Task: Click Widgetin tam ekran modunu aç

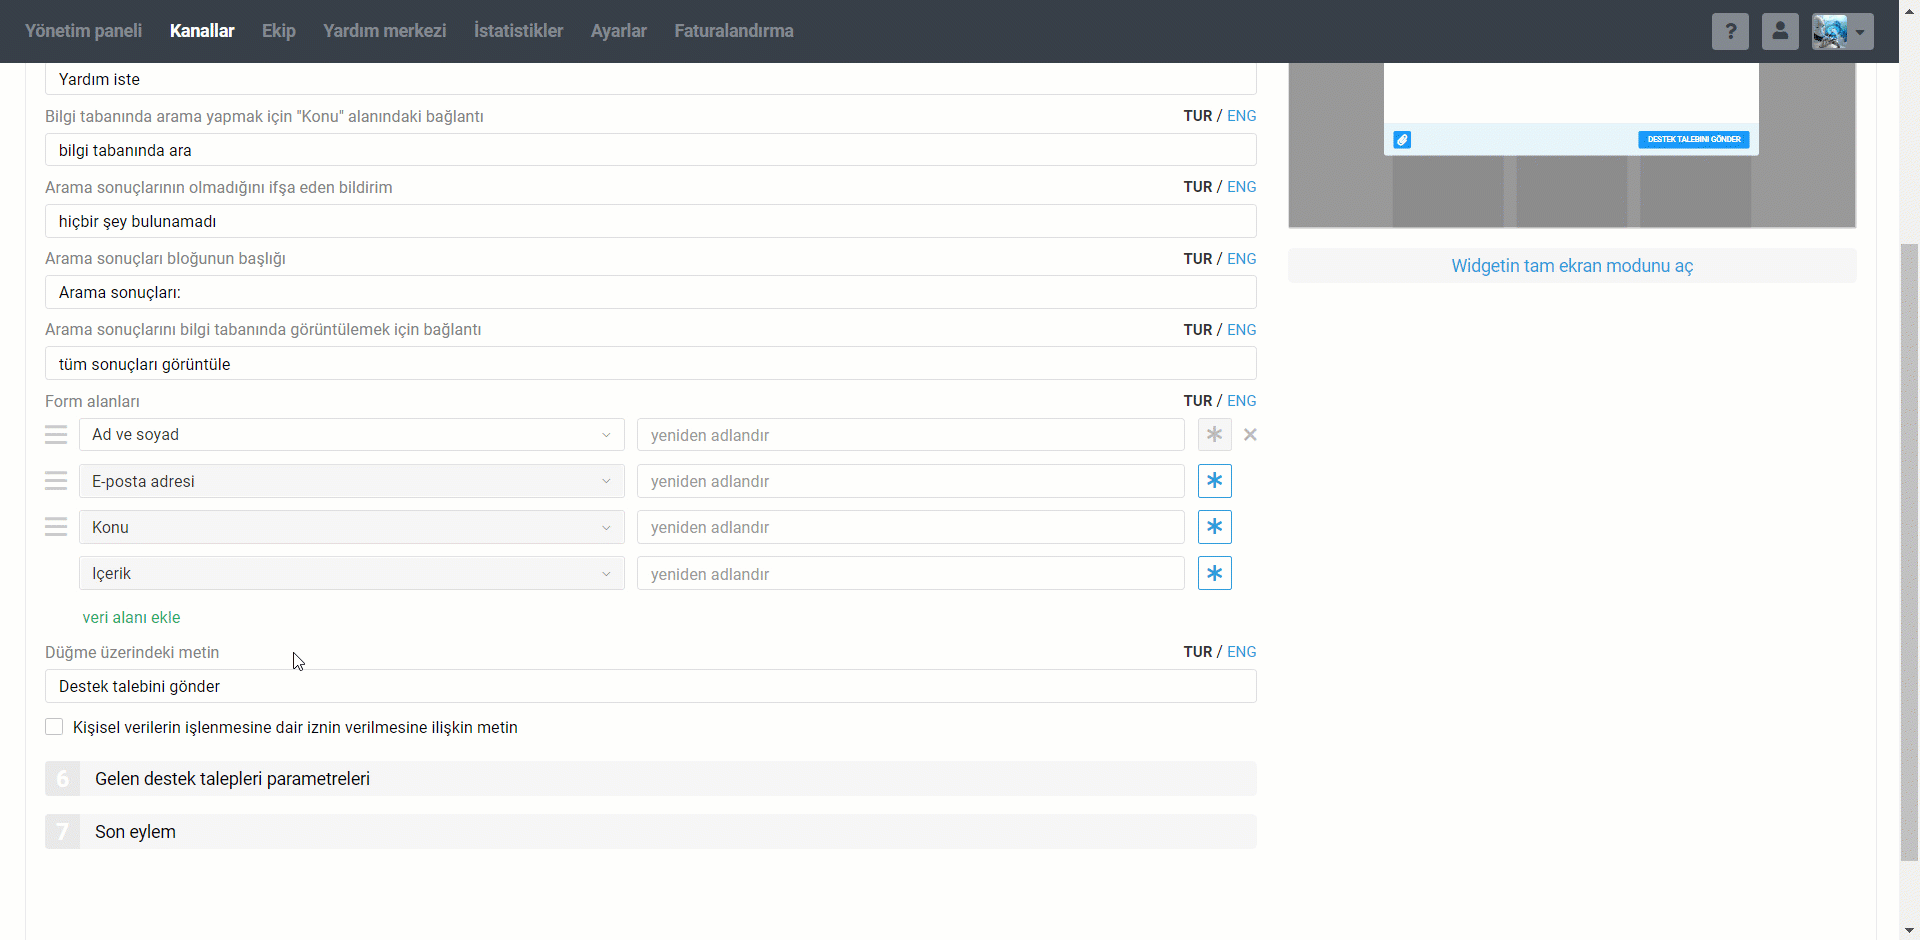Action: tap(1572, 266)
